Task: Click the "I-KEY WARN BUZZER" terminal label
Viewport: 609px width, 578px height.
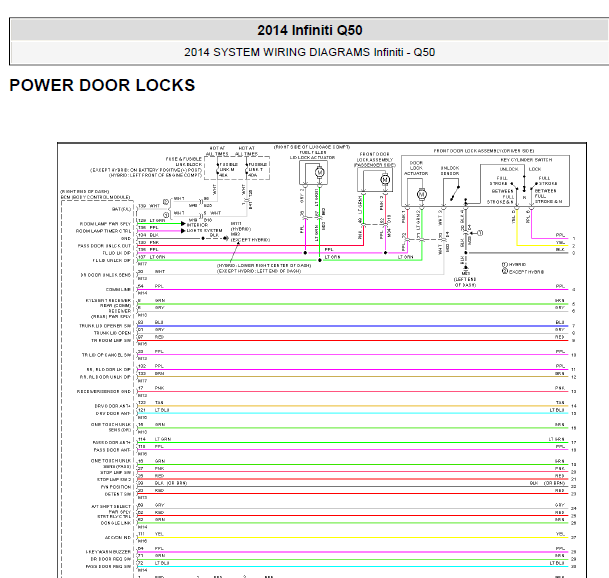Action: tap(108, 552)
